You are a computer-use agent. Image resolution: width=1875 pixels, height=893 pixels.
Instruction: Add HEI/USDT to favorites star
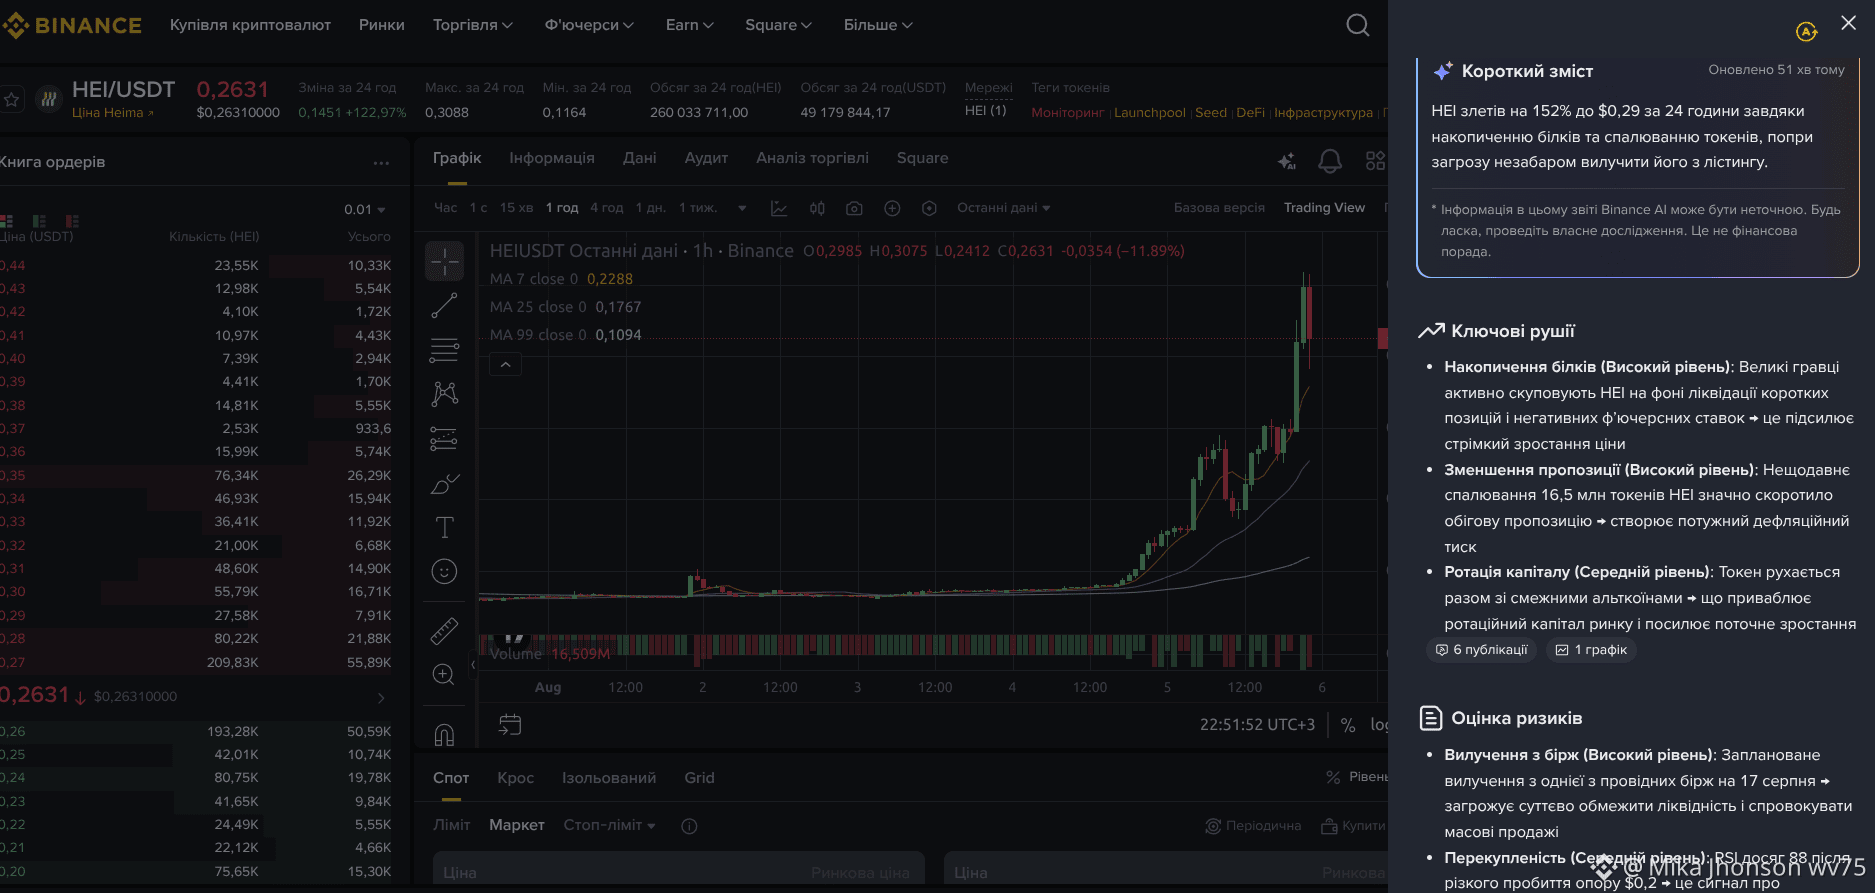12,100
